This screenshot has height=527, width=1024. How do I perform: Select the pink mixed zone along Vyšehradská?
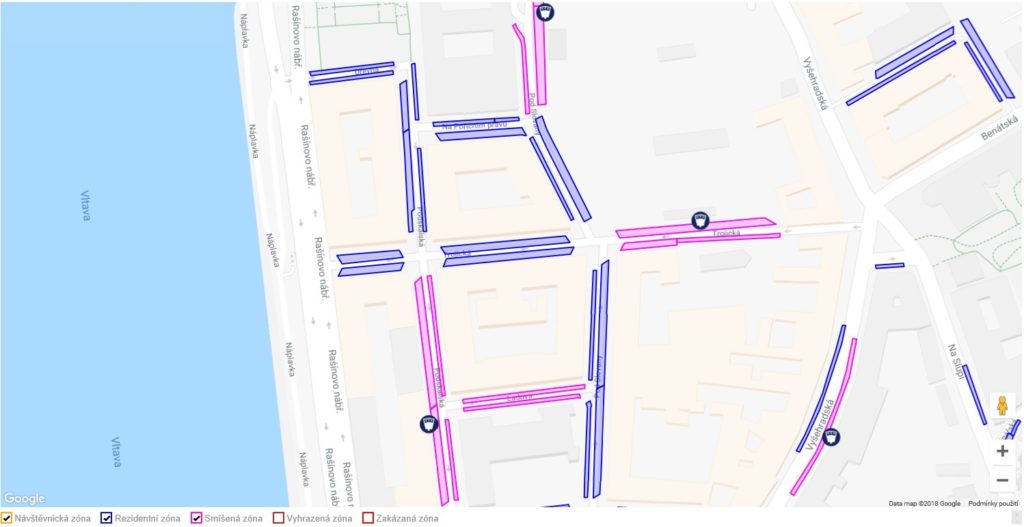[824, 417]
